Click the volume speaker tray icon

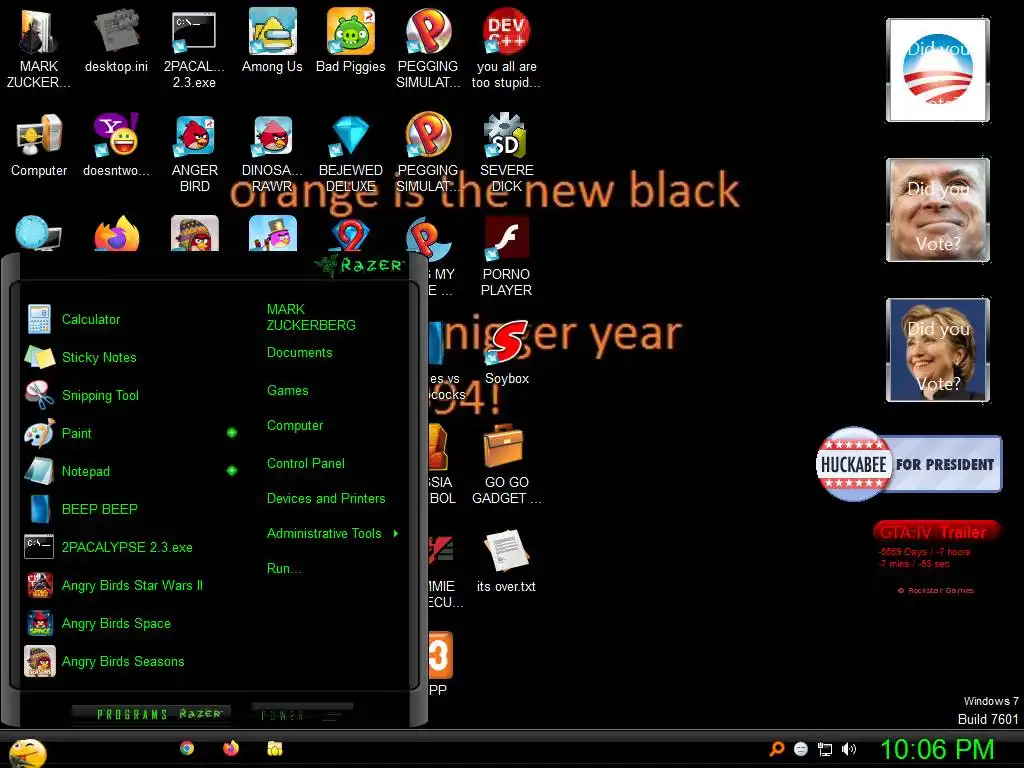pos(849,749)
